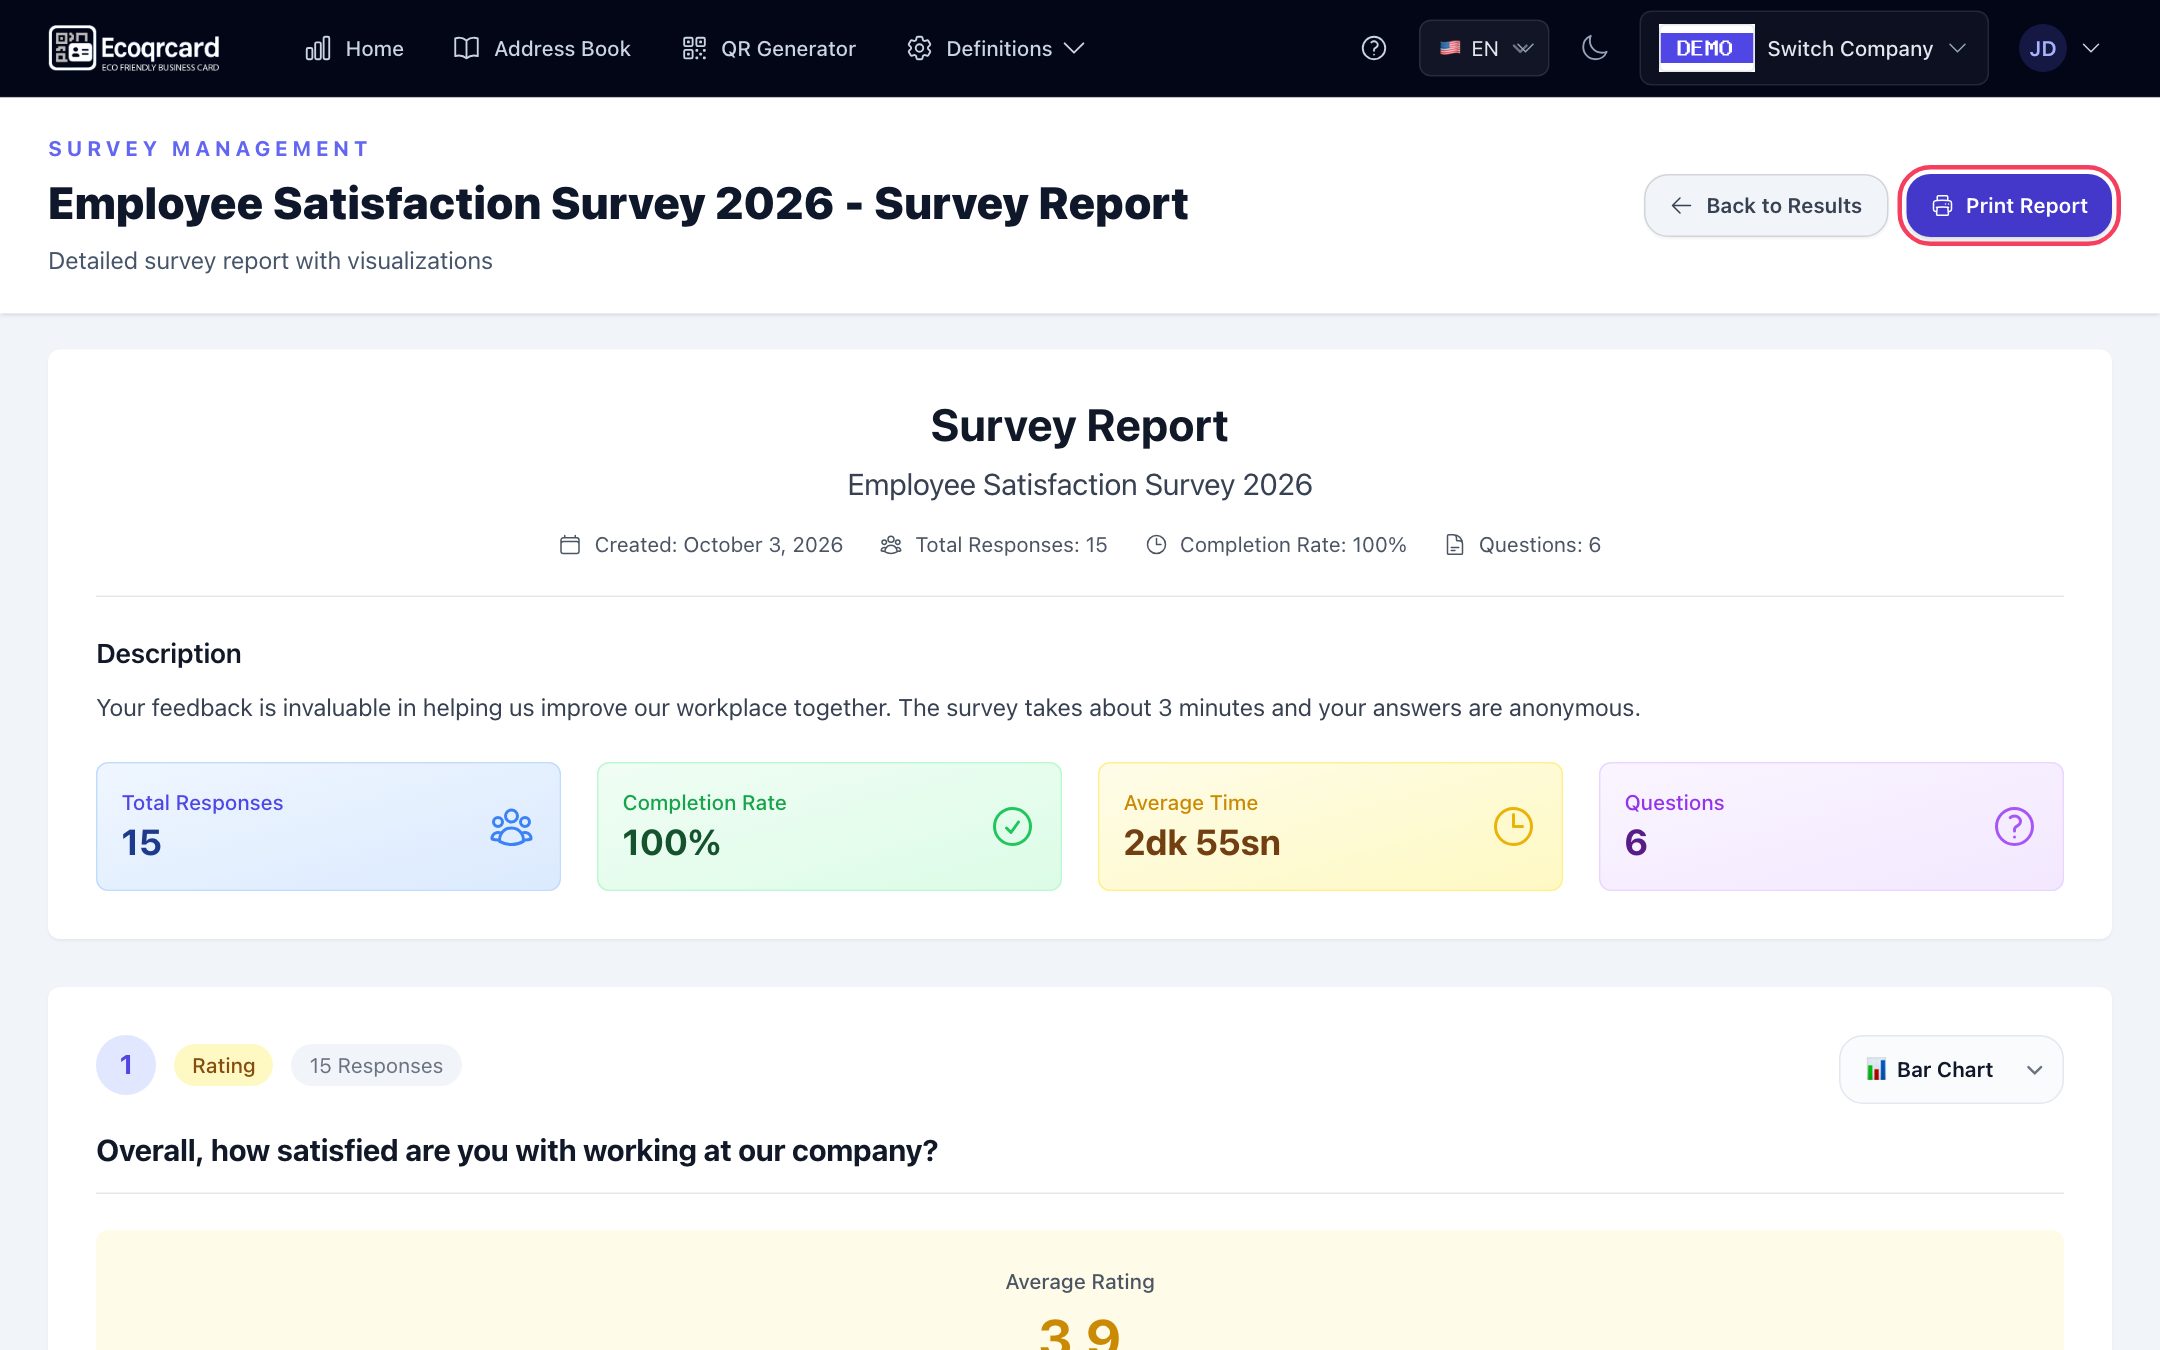Viewport: 2160px width, 1350px height.
Task: Click the help question mark icon
Action: tap(1374, 48)
